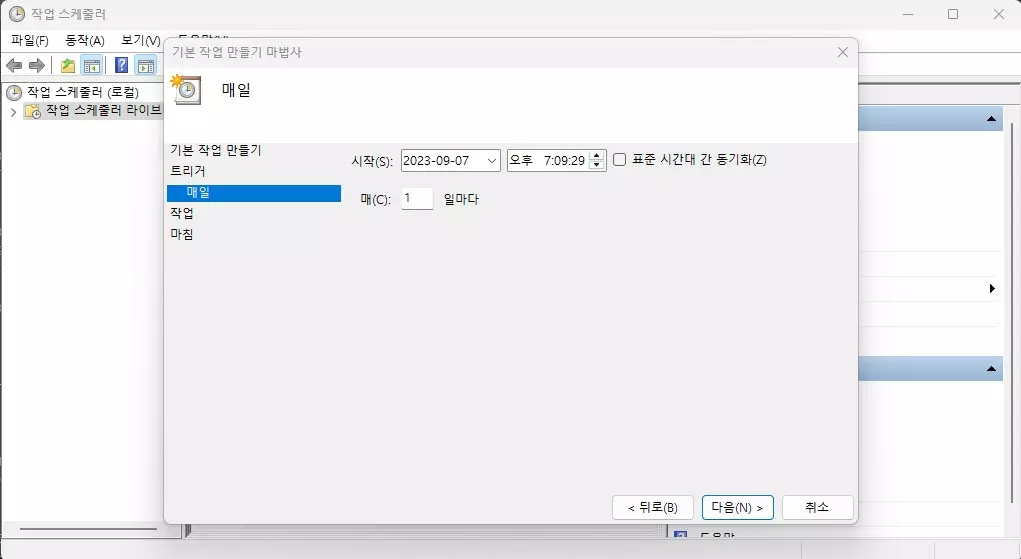Screen dimensions: 1021x559
Task: Collapse the first Actions pane section arrow
Action: click(991, 119)
